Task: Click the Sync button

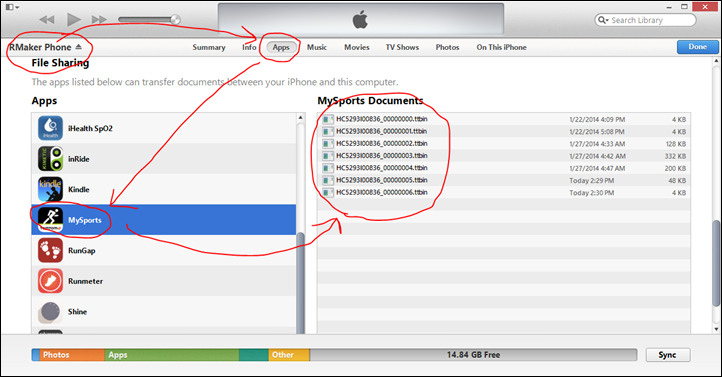Action: point(667,355)
